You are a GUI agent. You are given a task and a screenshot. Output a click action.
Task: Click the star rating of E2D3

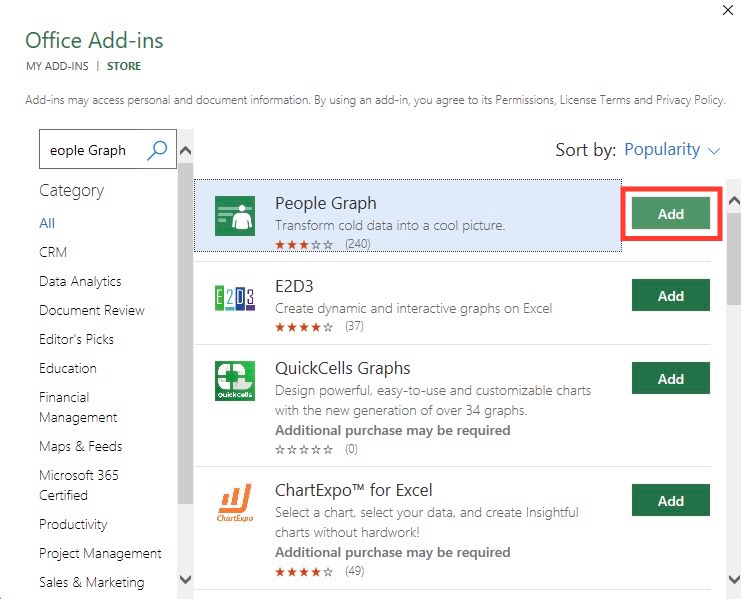click(x=304, y=327)
